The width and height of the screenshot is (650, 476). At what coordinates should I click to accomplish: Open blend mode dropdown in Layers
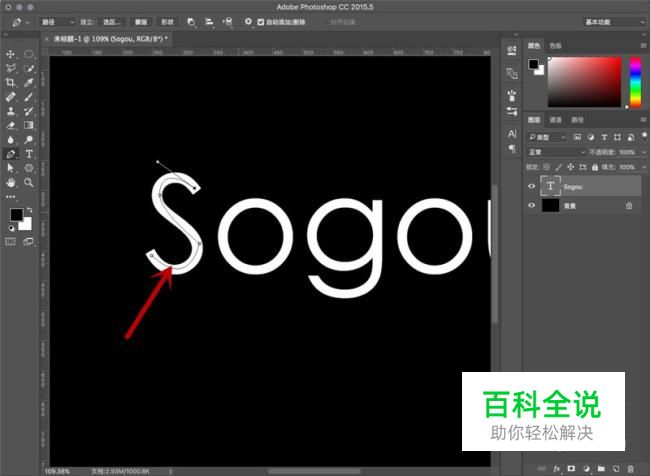click(556, 152)
